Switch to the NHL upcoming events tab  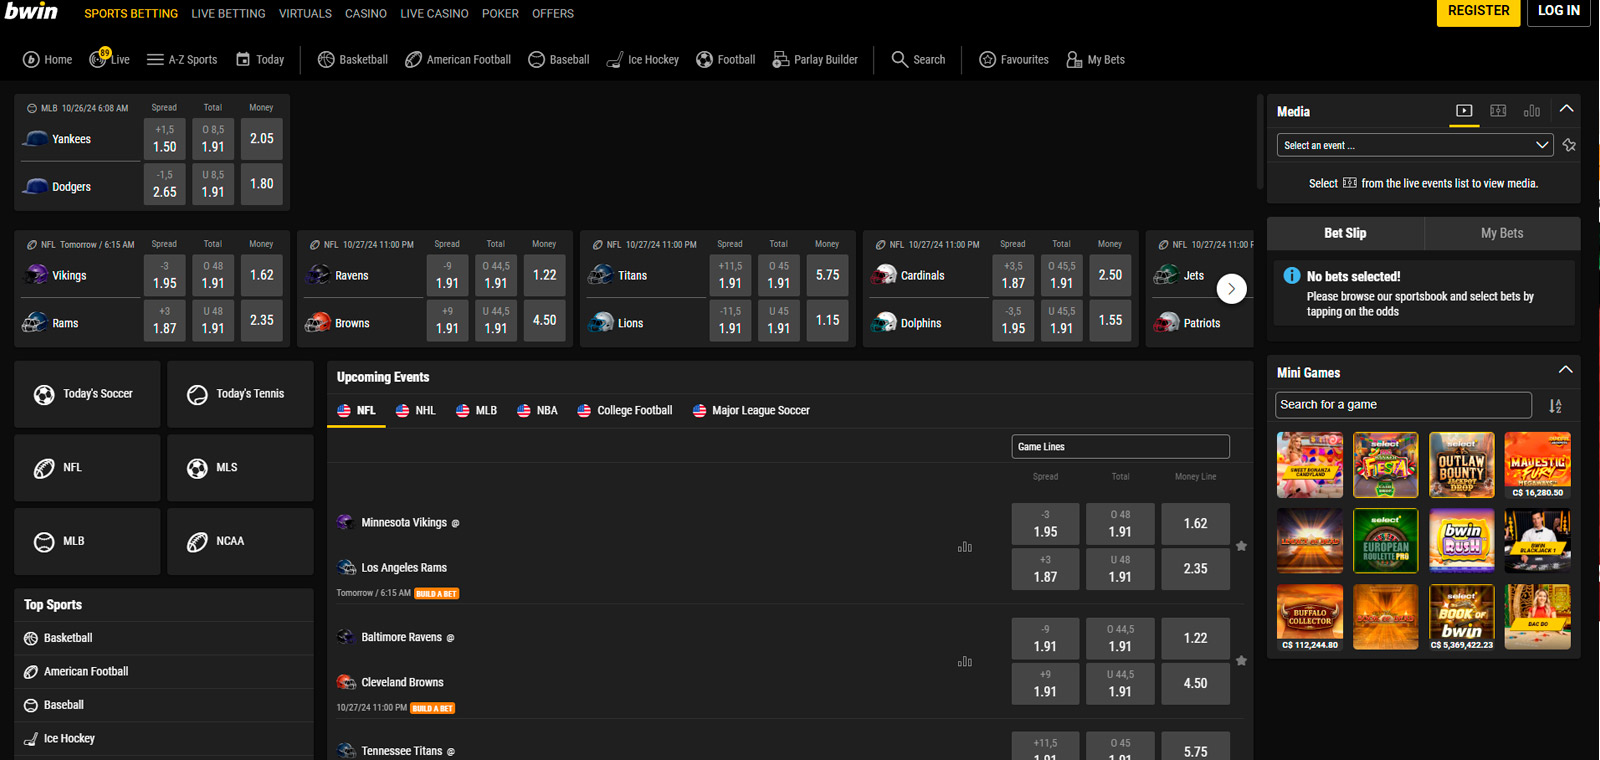(416, 411)
